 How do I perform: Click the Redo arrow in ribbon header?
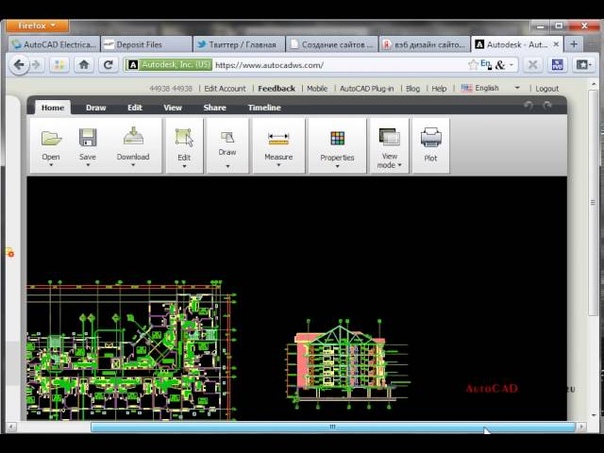pyautogui.click(x=547, y=106)
